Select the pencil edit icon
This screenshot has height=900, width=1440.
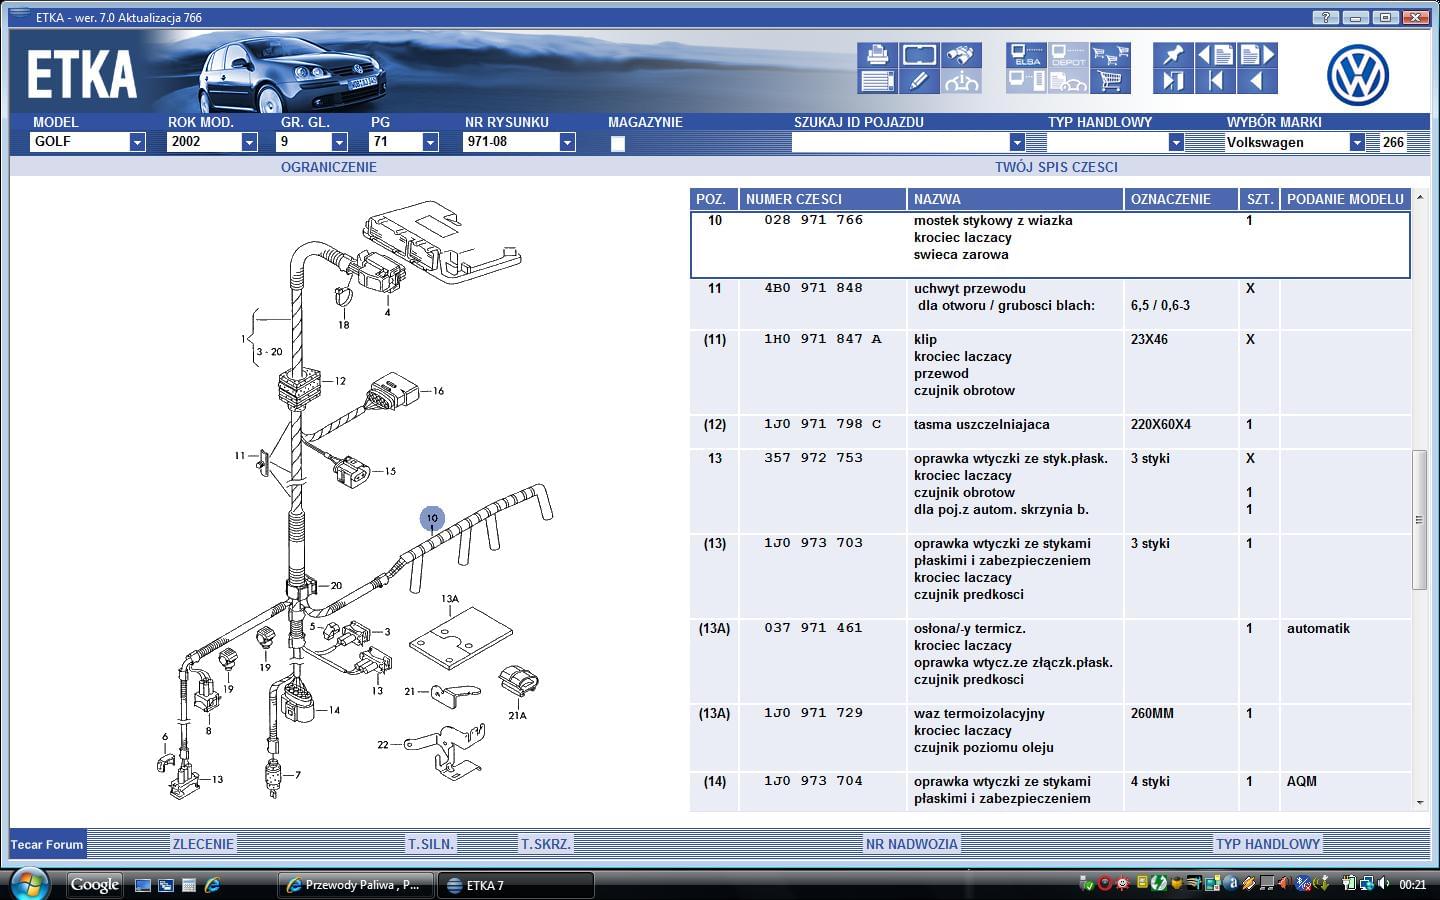[919, 82]
